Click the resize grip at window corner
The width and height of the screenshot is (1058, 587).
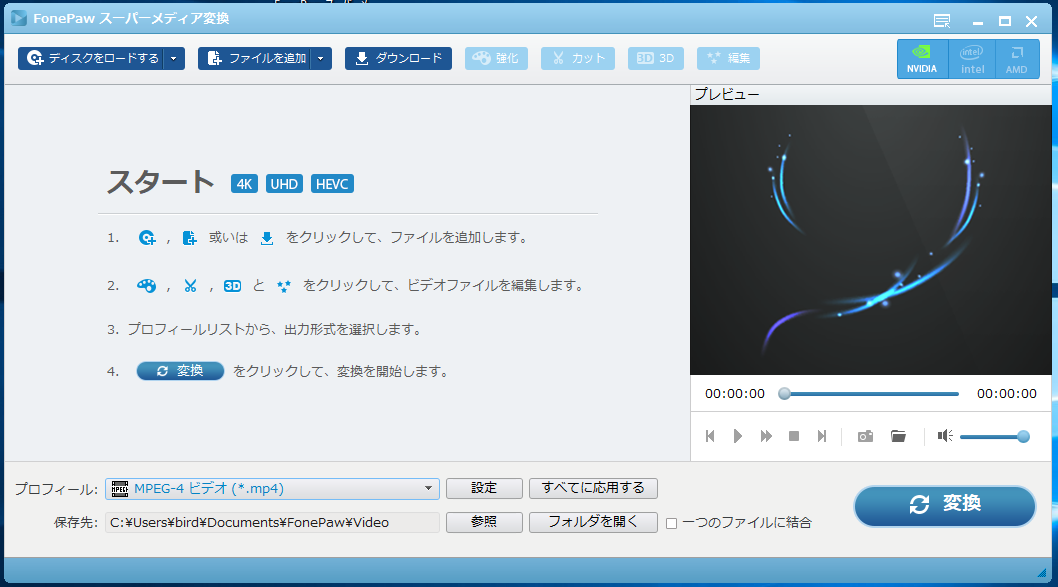[x=1042, y=572]
